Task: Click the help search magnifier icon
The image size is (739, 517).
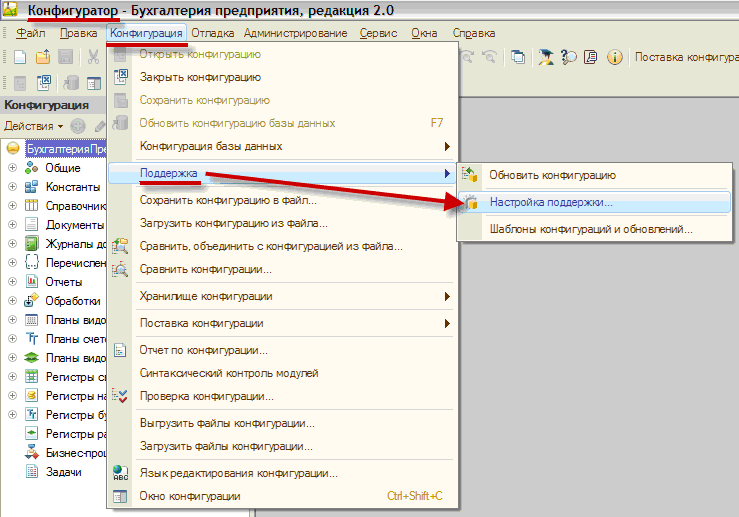Action: pos(569,57)
